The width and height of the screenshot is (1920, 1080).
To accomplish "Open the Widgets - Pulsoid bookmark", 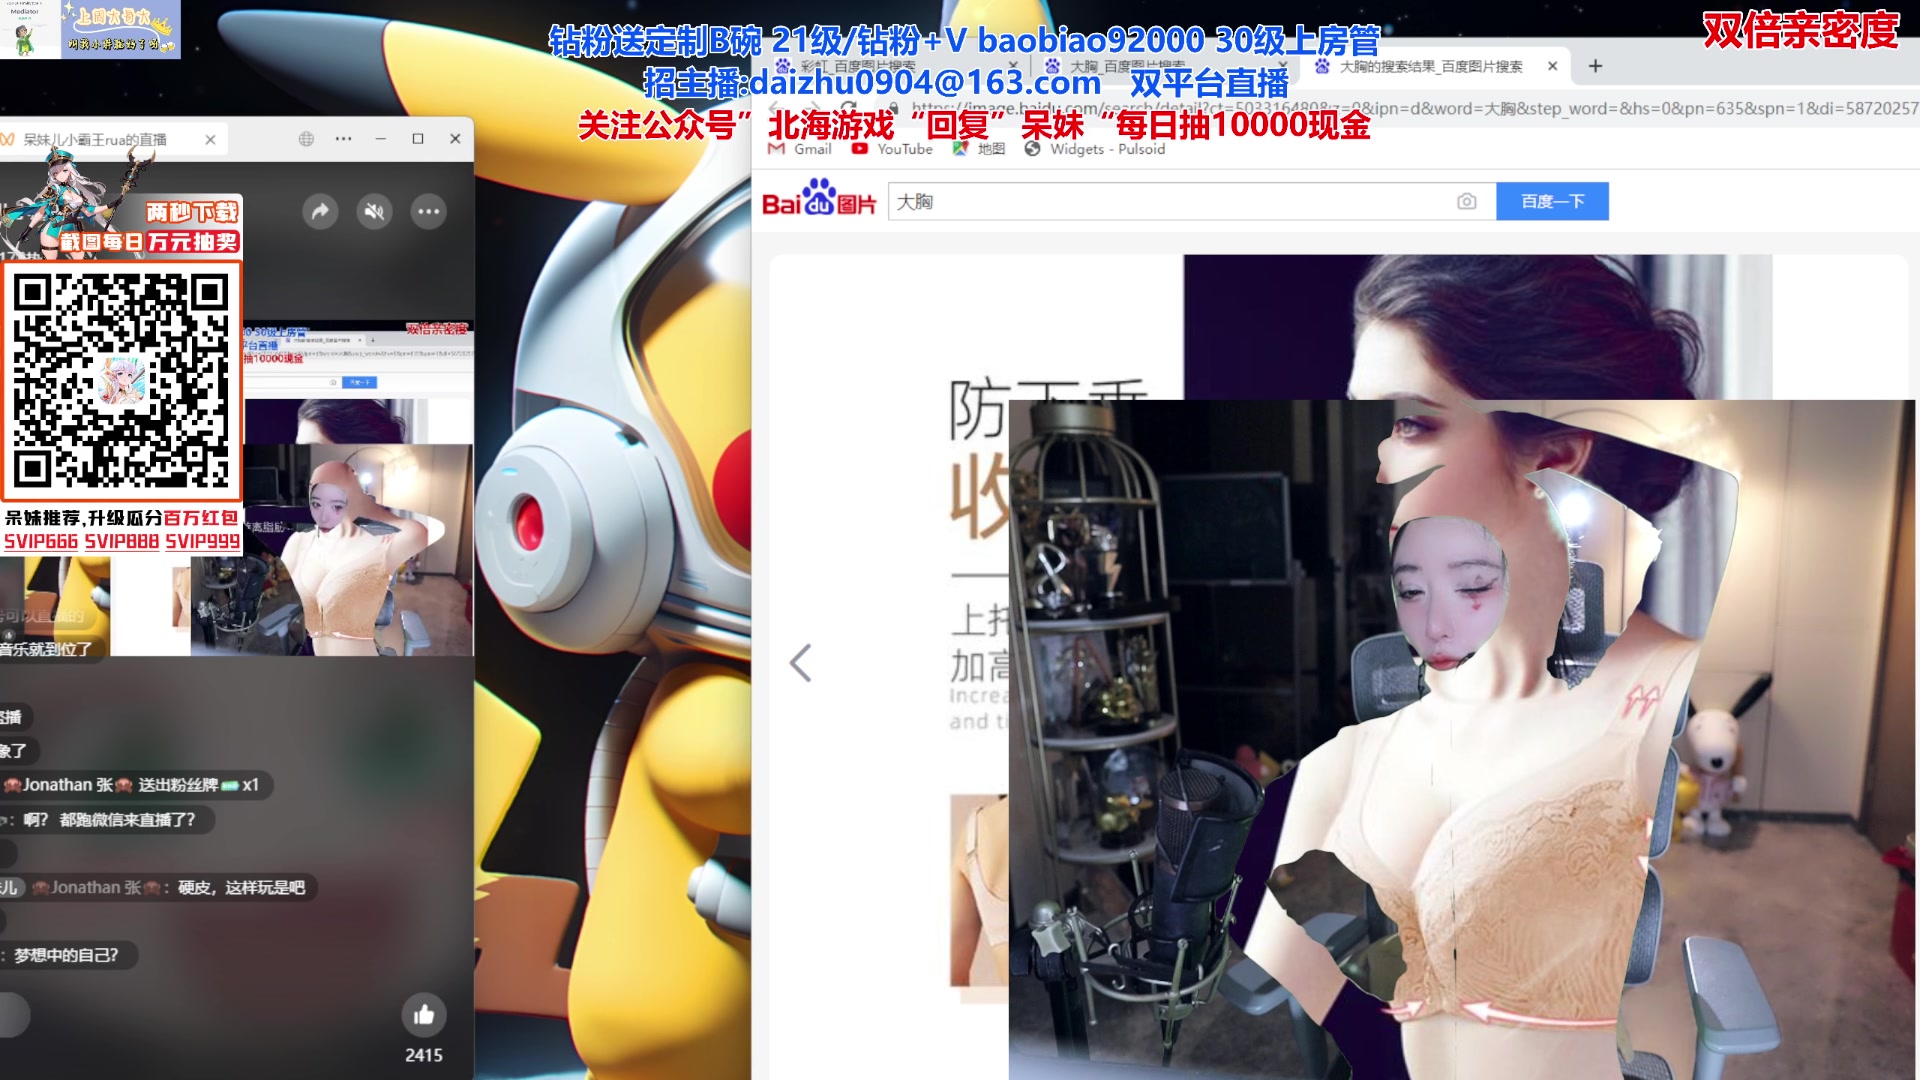I will [1095, 149].
